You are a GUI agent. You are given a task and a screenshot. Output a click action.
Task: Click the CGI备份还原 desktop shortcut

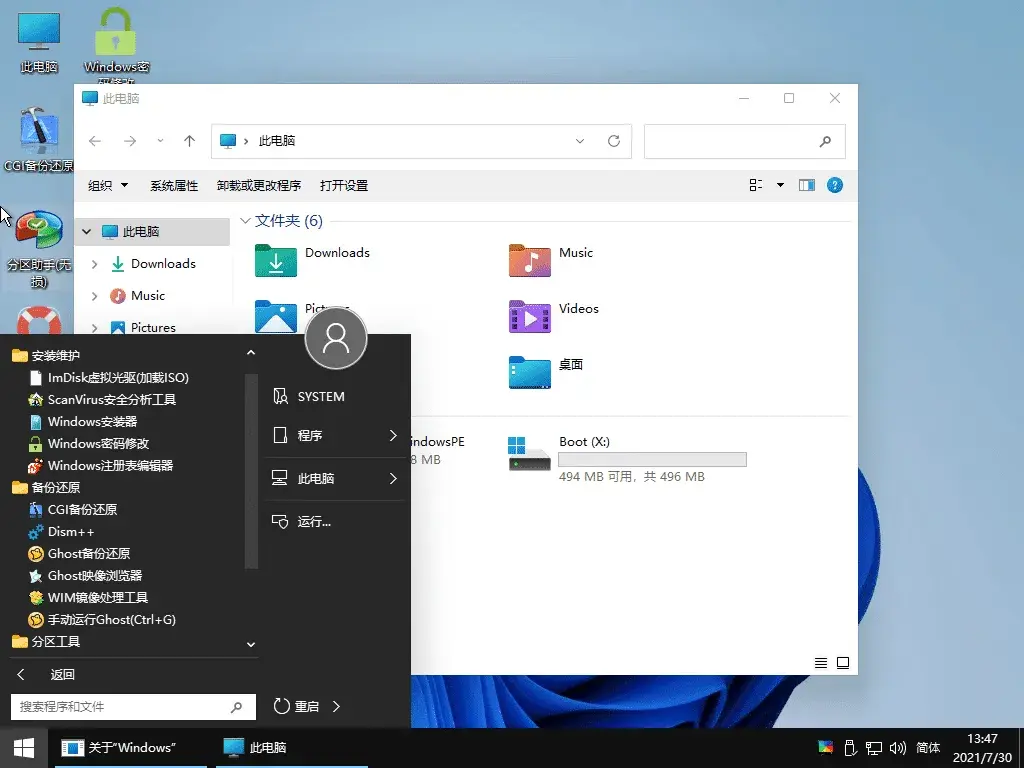(x=39, y=140)
